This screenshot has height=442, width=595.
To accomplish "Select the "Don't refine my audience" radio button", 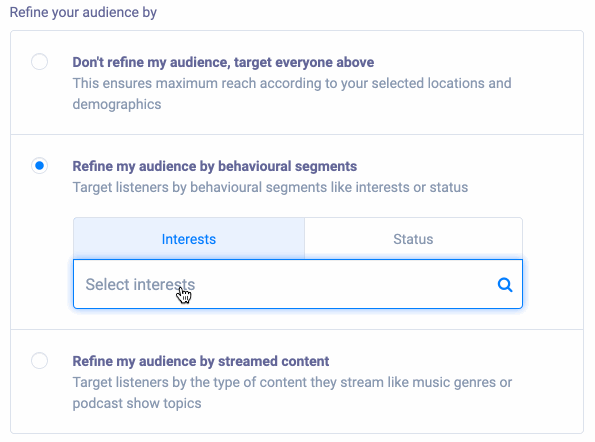I will (x=39, y=61).
